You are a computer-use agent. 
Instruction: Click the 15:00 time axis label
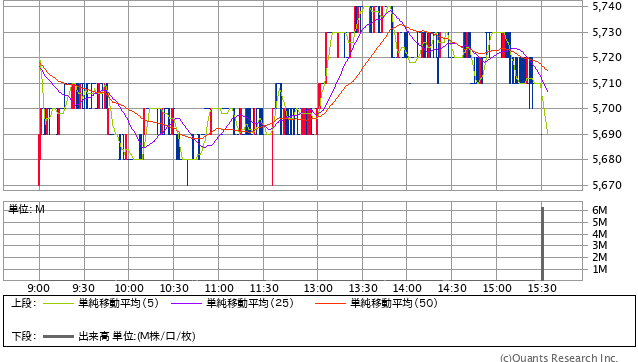click(x=497, y=288)
